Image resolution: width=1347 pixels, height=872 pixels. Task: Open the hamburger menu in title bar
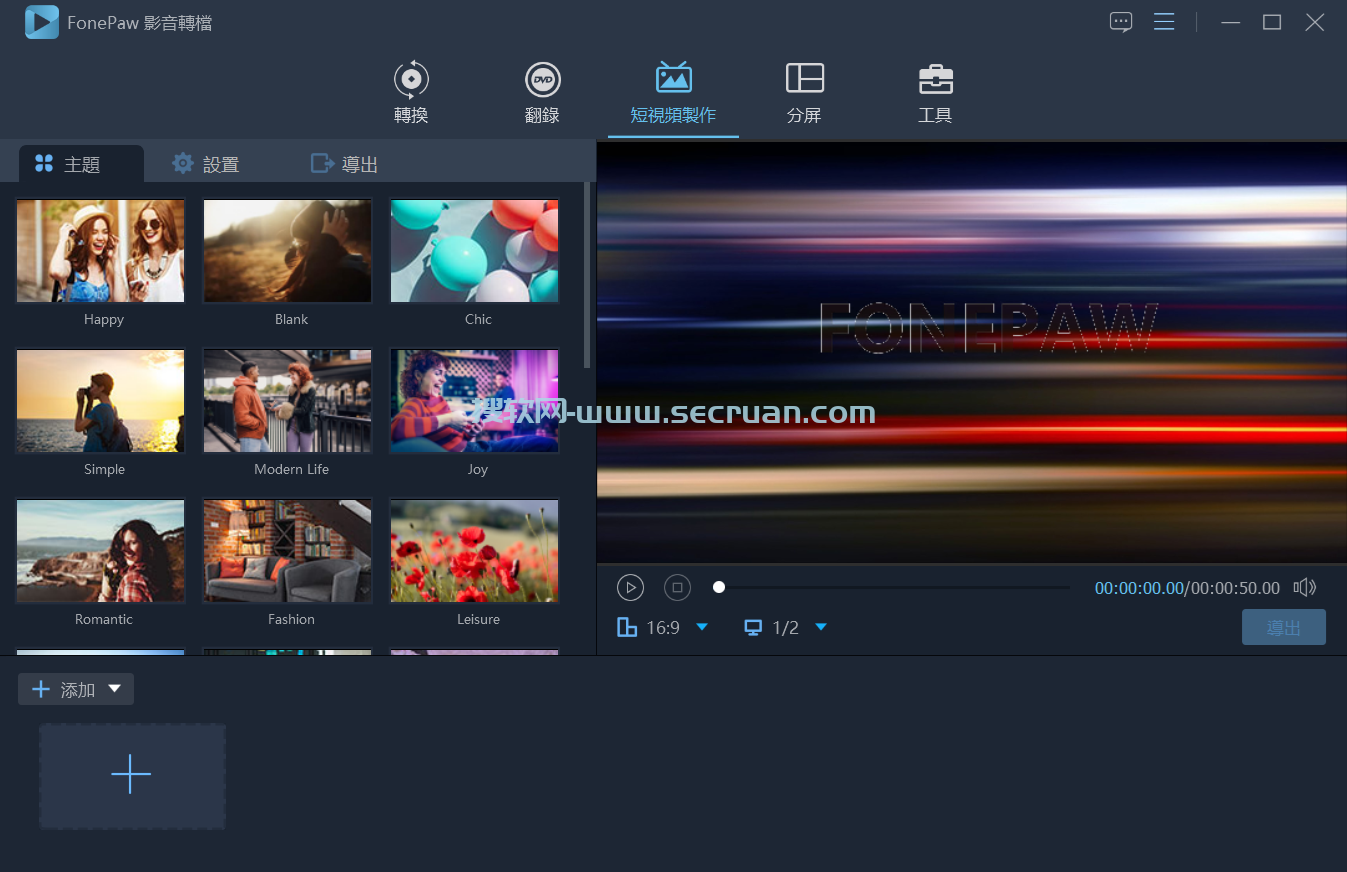1164,22
